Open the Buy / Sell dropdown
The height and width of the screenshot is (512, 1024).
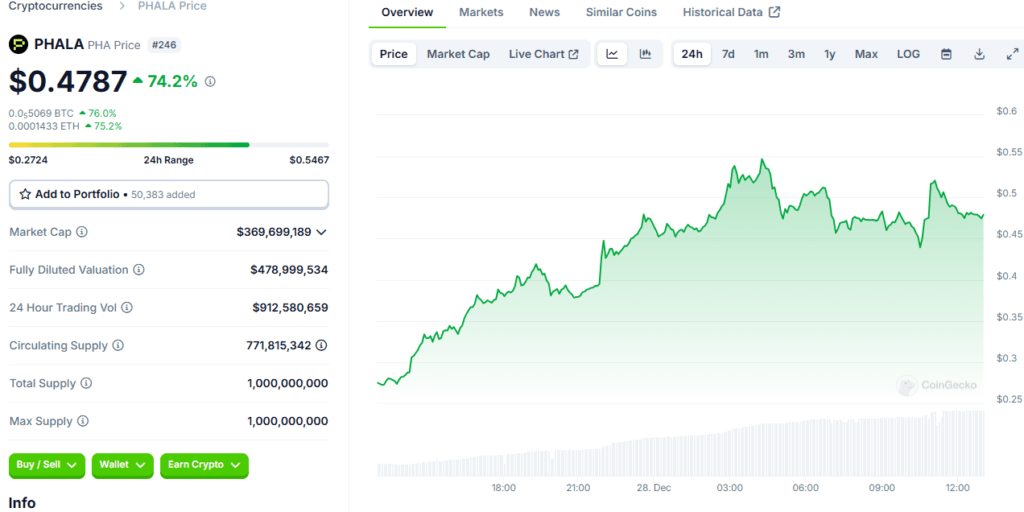tap(47, 466)
